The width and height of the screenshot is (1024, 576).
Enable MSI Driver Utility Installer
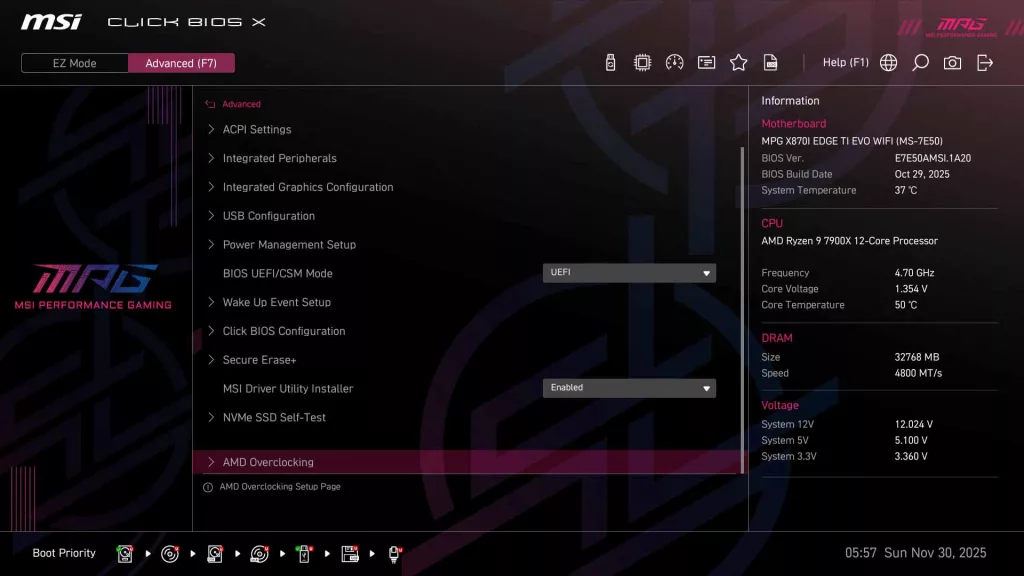629,388
